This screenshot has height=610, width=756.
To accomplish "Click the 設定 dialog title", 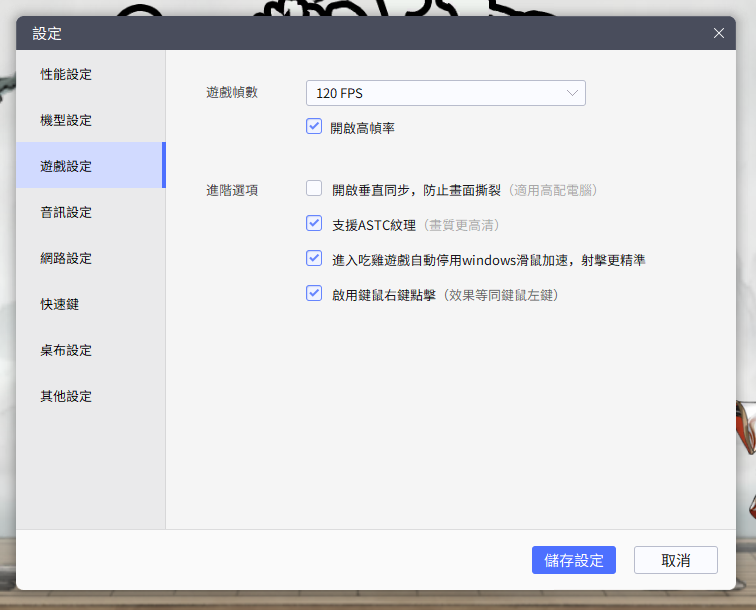I will (x=47, y=33).
